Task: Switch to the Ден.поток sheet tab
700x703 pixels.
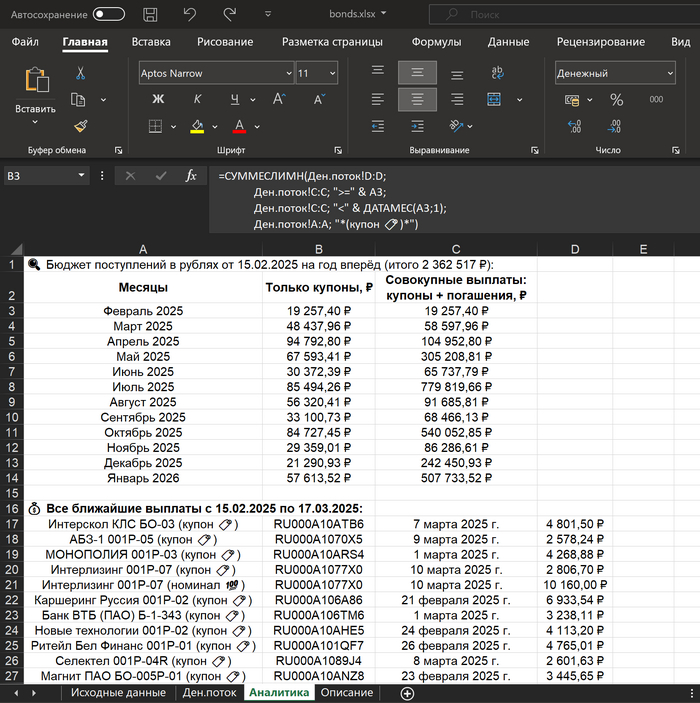Action: 209,692
